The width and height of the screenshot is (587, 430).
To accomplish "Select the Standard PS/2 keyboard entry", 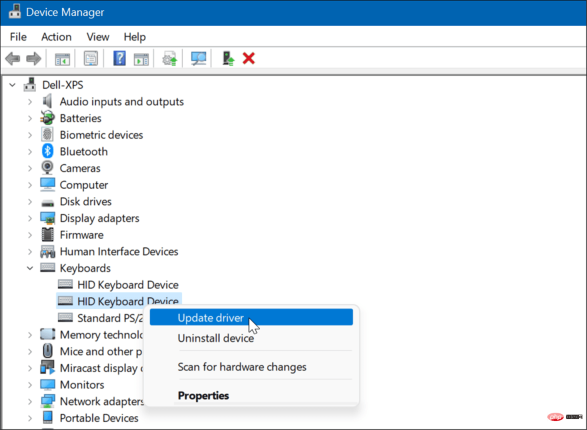I will (110, 318).
